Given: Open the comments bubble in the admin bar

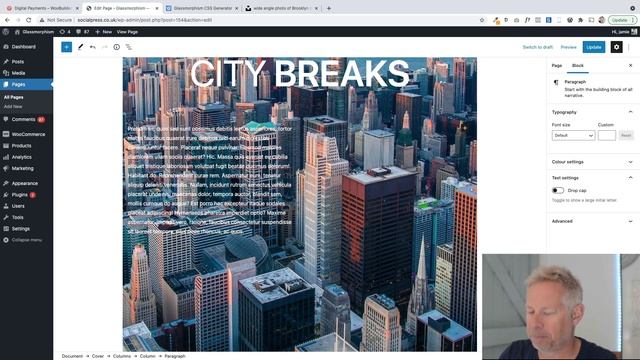Looking at the screenshot, I should coord(82,32).
